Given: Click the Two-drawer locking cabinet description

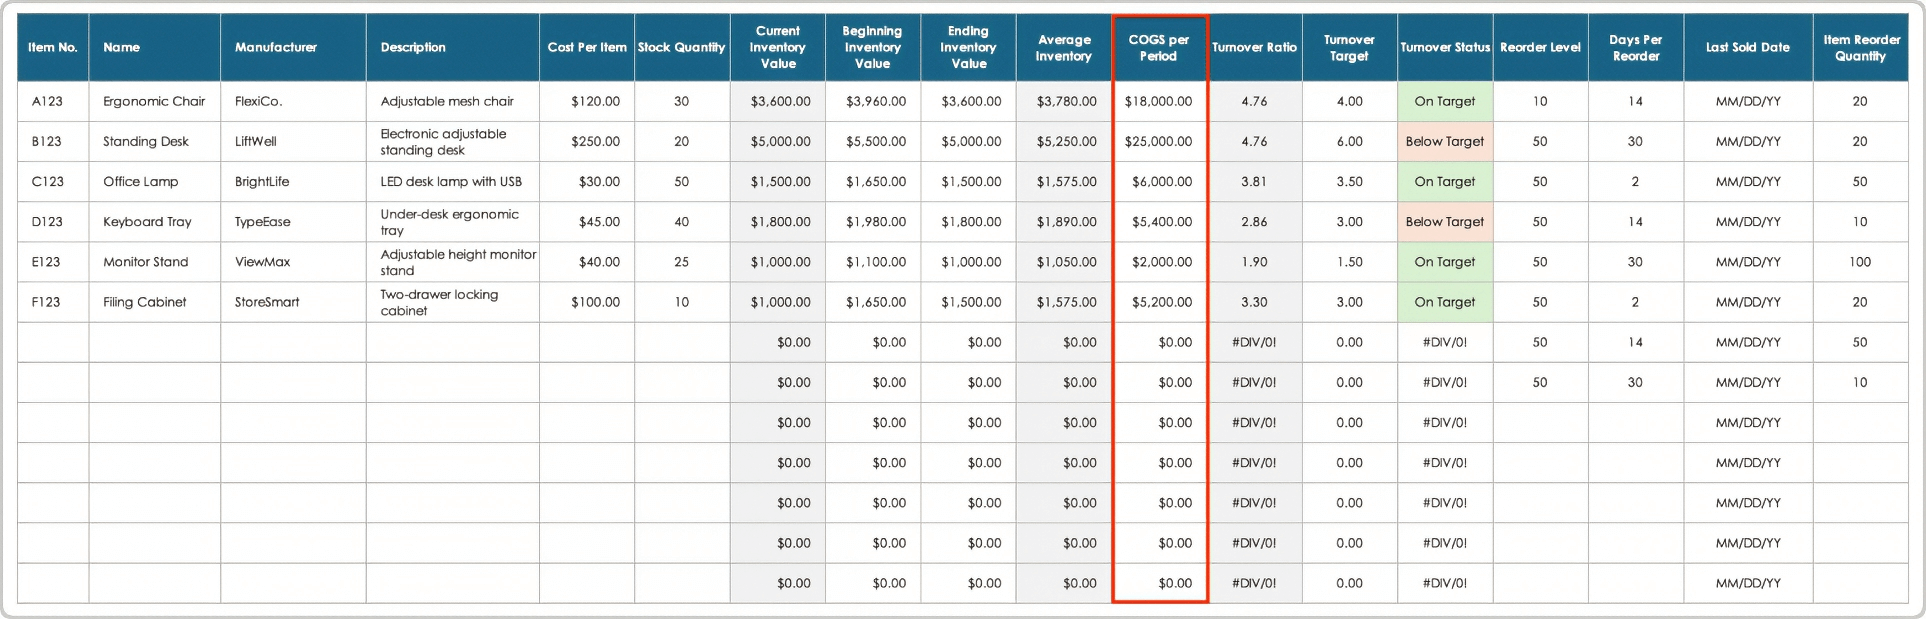Looking at the screenshot, I should tap(439, 302).
